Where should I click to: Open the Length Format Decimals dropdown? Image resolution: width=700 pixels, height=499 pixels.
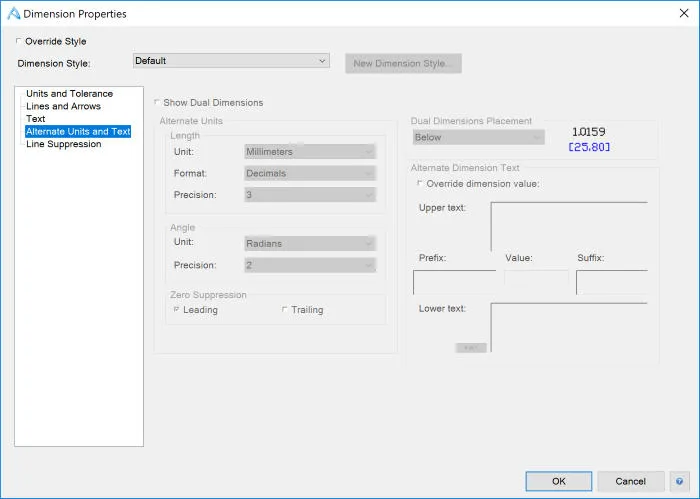coord(310,173)
